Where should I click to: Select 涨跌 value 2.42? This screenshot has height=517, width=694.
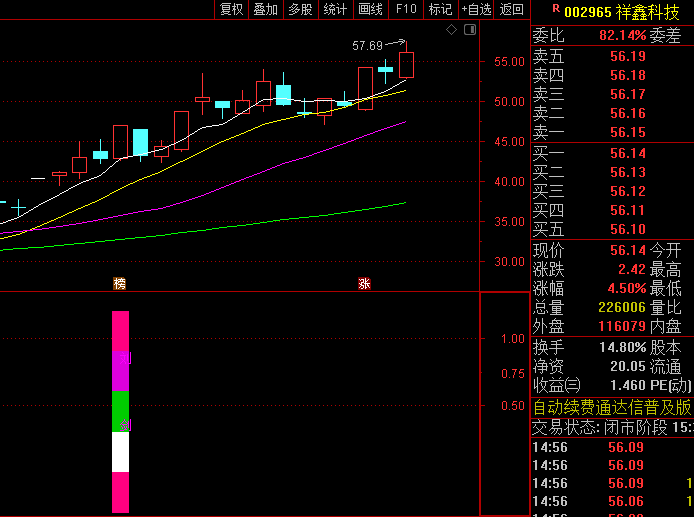[x=632, y=269]
